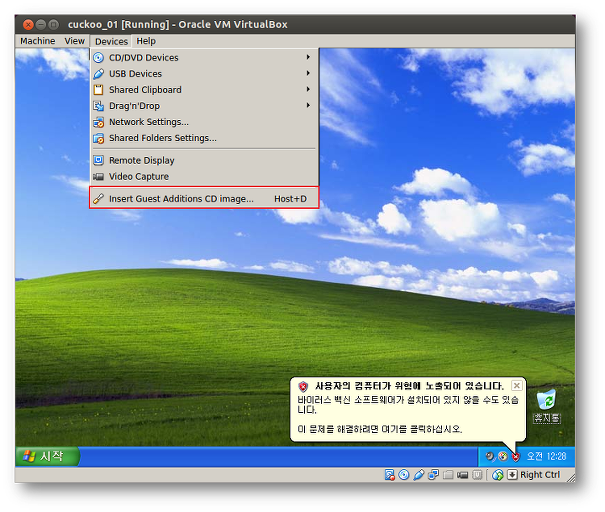Click the keyboard capture arrow icon
Image resolution: width=605 pixels, height=512 pixels.
tap(512, 475)
